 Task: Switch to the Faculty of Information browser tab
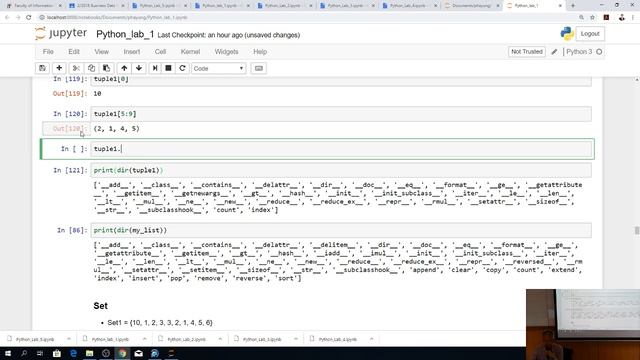coord(33,6)
